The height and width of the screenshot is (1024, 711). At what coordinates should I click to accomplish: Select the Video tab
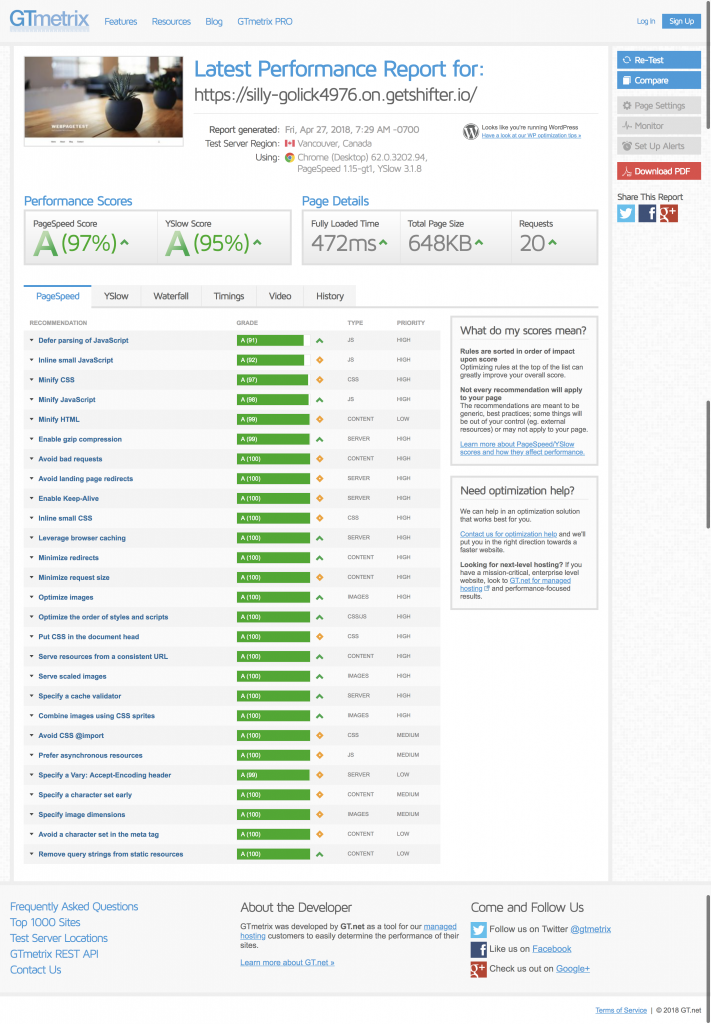pos(280,296)
